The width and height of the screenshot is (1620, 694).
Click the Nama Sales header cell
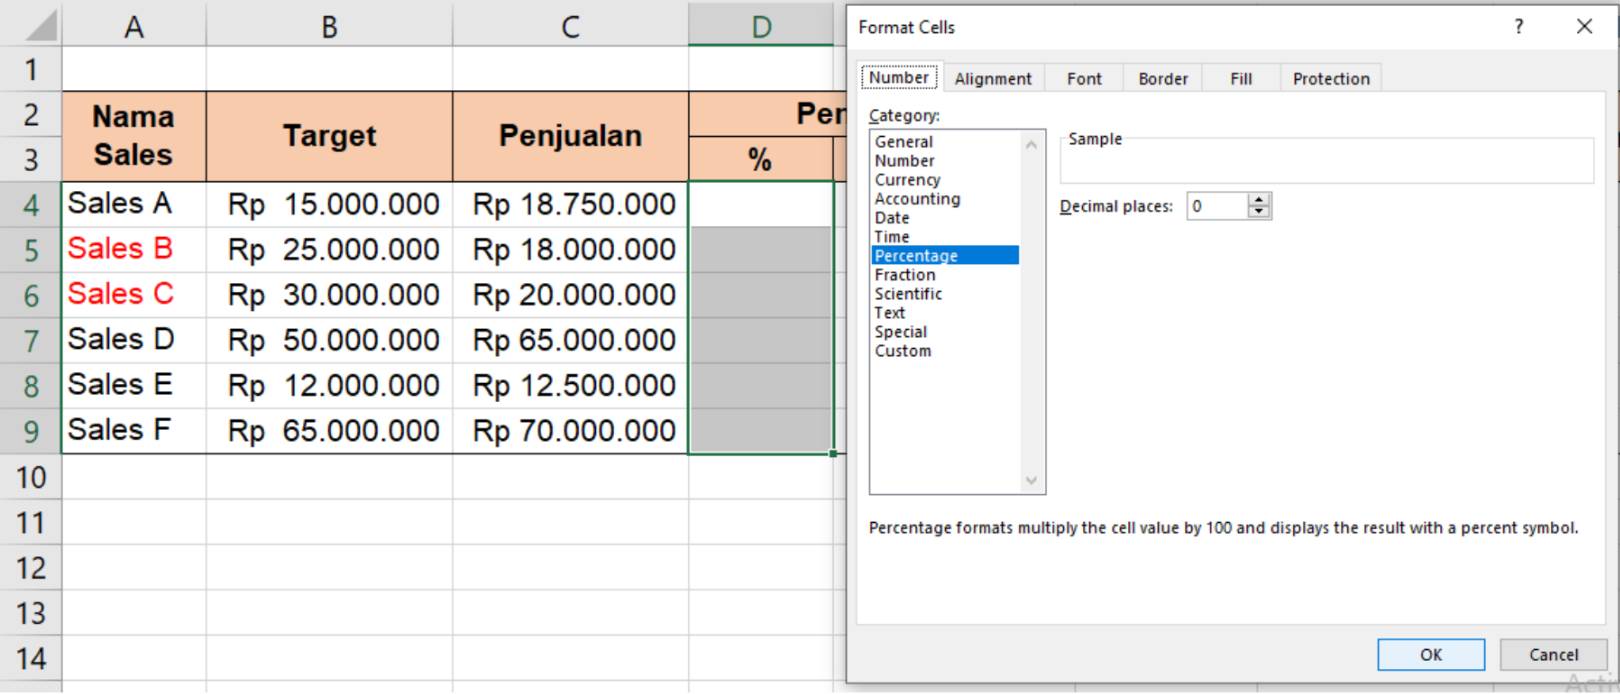(x=134, y=136)
